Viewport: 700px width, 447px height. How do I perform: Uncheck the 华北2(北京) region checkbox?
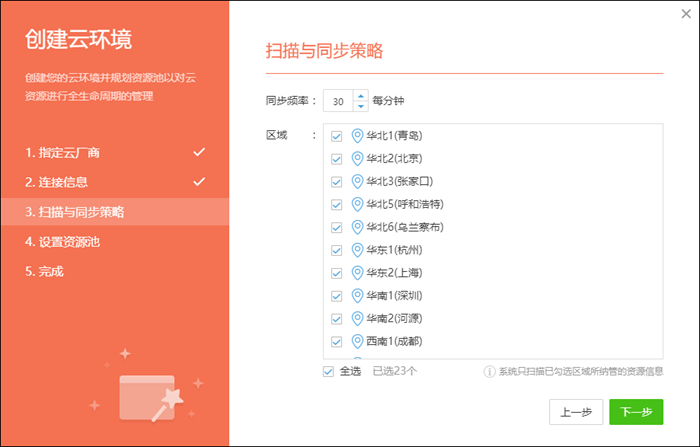click(336, 159)
